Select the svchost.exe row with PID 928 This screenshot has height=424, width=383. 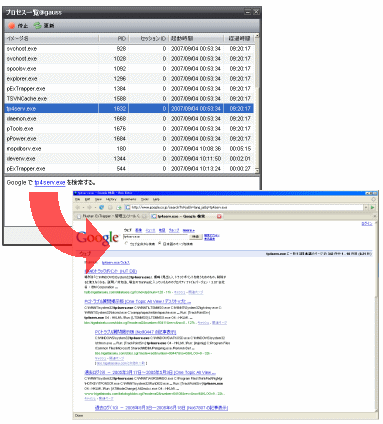pos(129,49)
